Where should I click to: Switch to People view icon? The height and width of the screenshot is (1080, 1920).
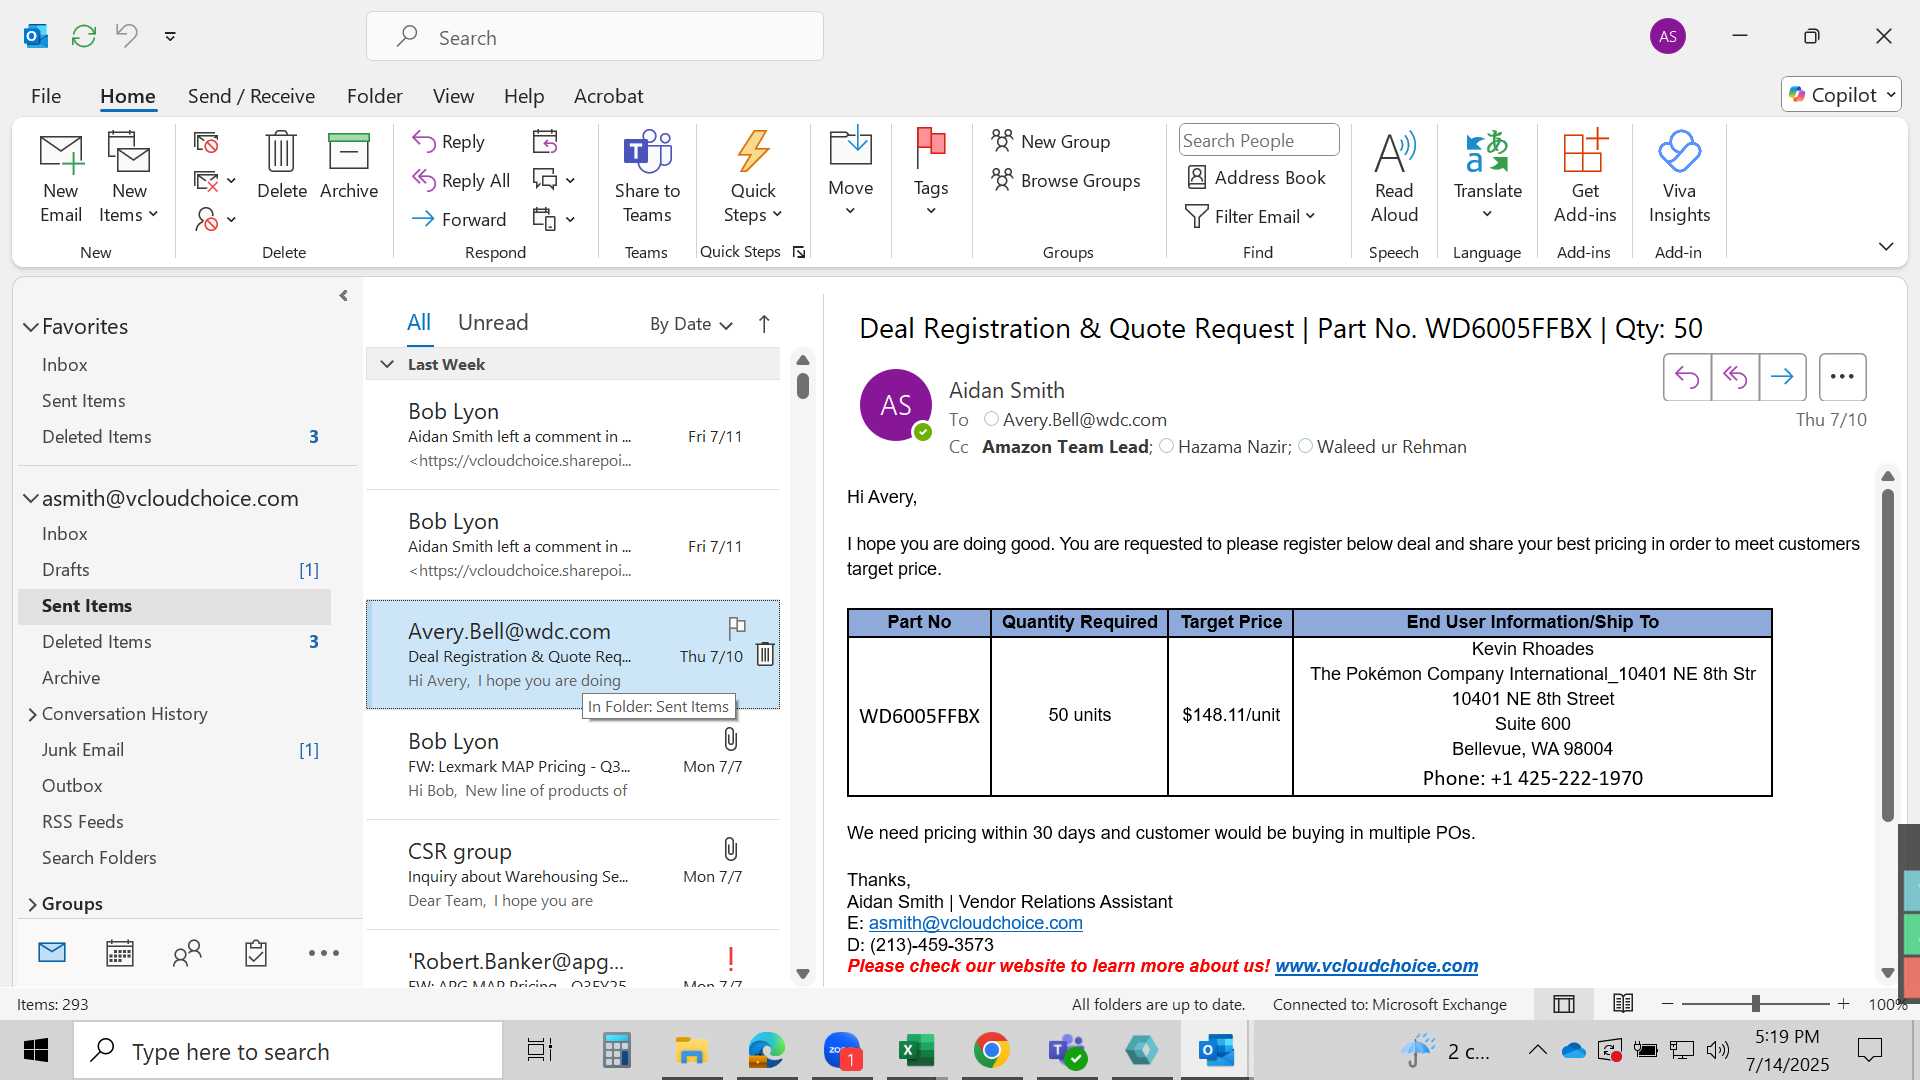coord(187,953)
